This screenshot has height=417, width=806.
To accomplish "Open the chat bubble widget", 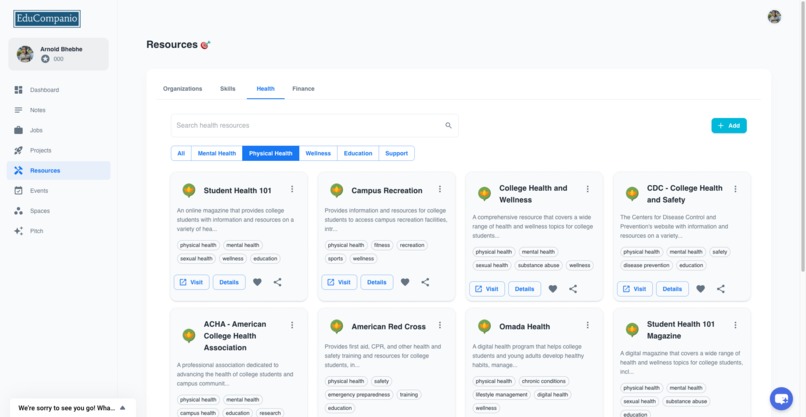I will pyautogui.click(x=781, y=398).
